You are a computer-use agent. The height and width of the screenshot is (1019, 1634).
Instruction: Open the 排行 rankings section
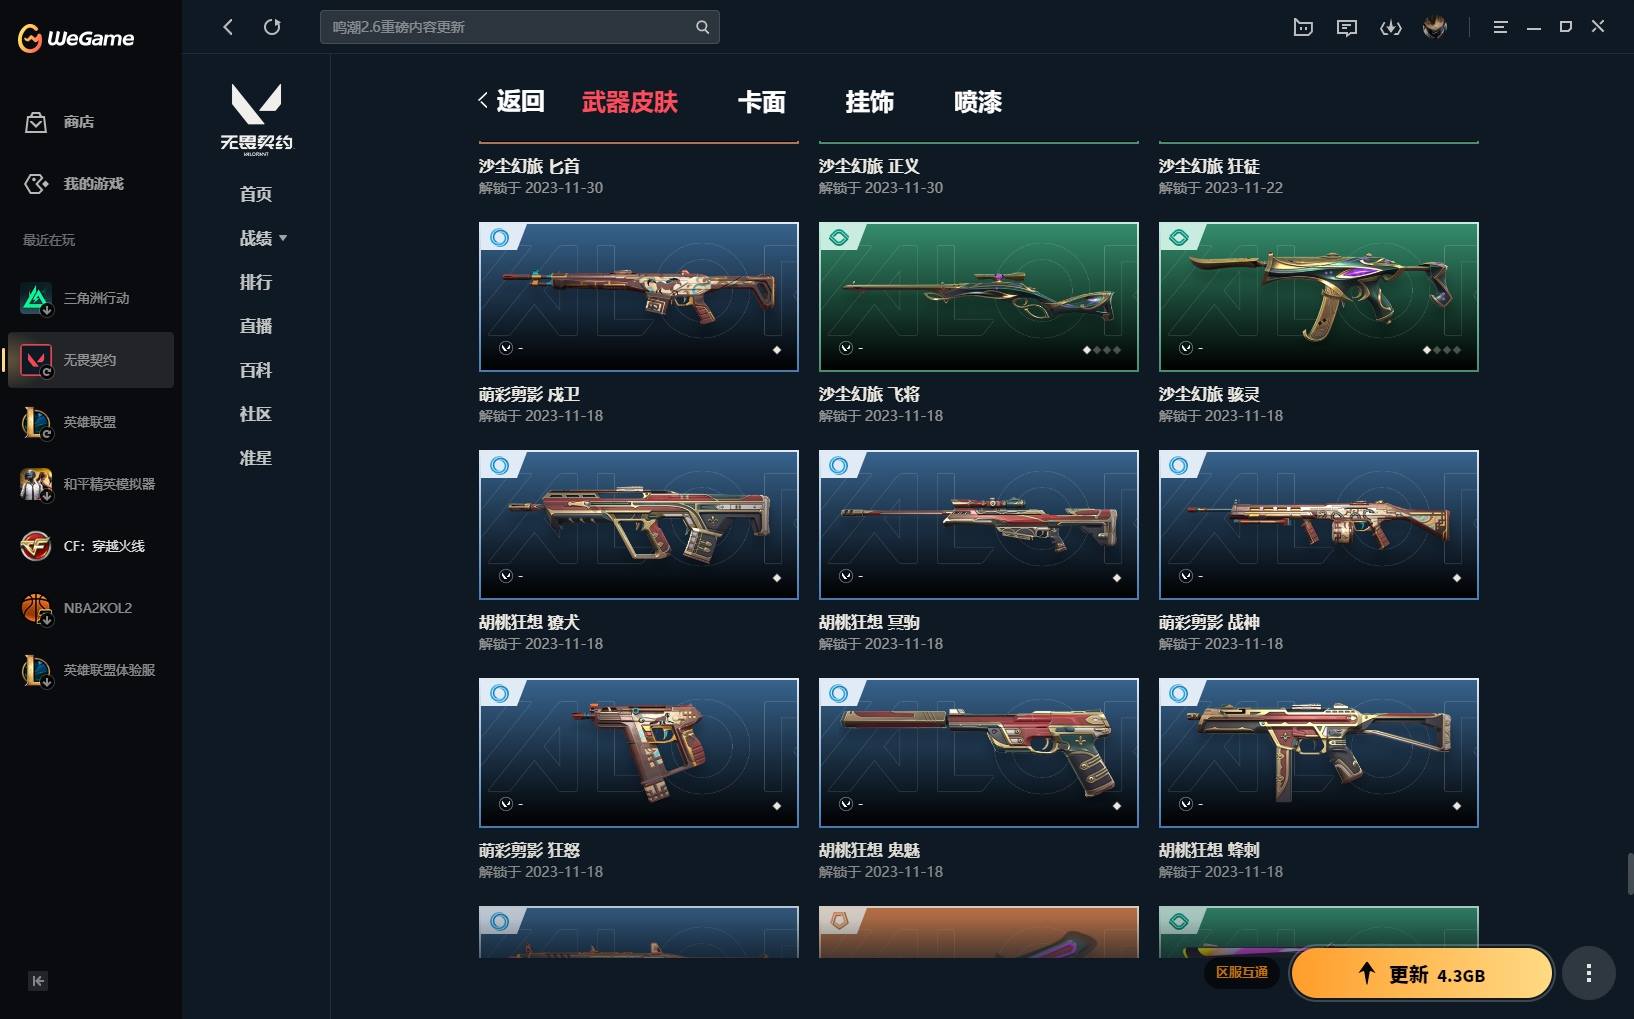click(x=256, y=282)
